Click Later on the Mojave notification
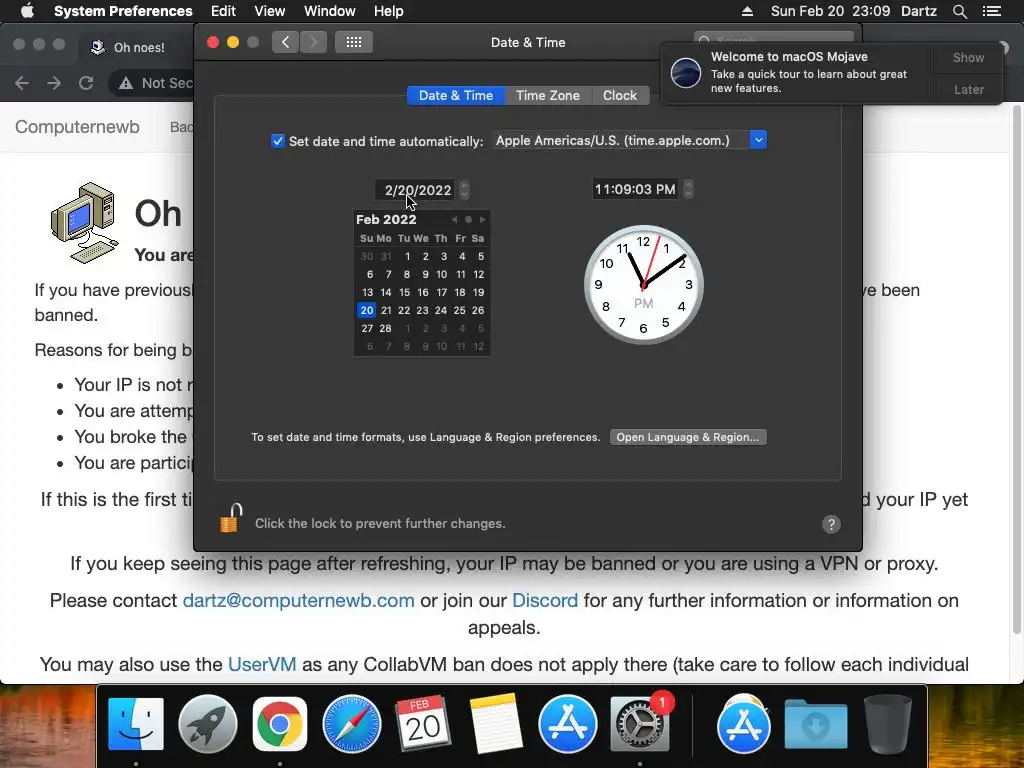This screenshot has width=1024, height=768. click(x=968, y=89)
